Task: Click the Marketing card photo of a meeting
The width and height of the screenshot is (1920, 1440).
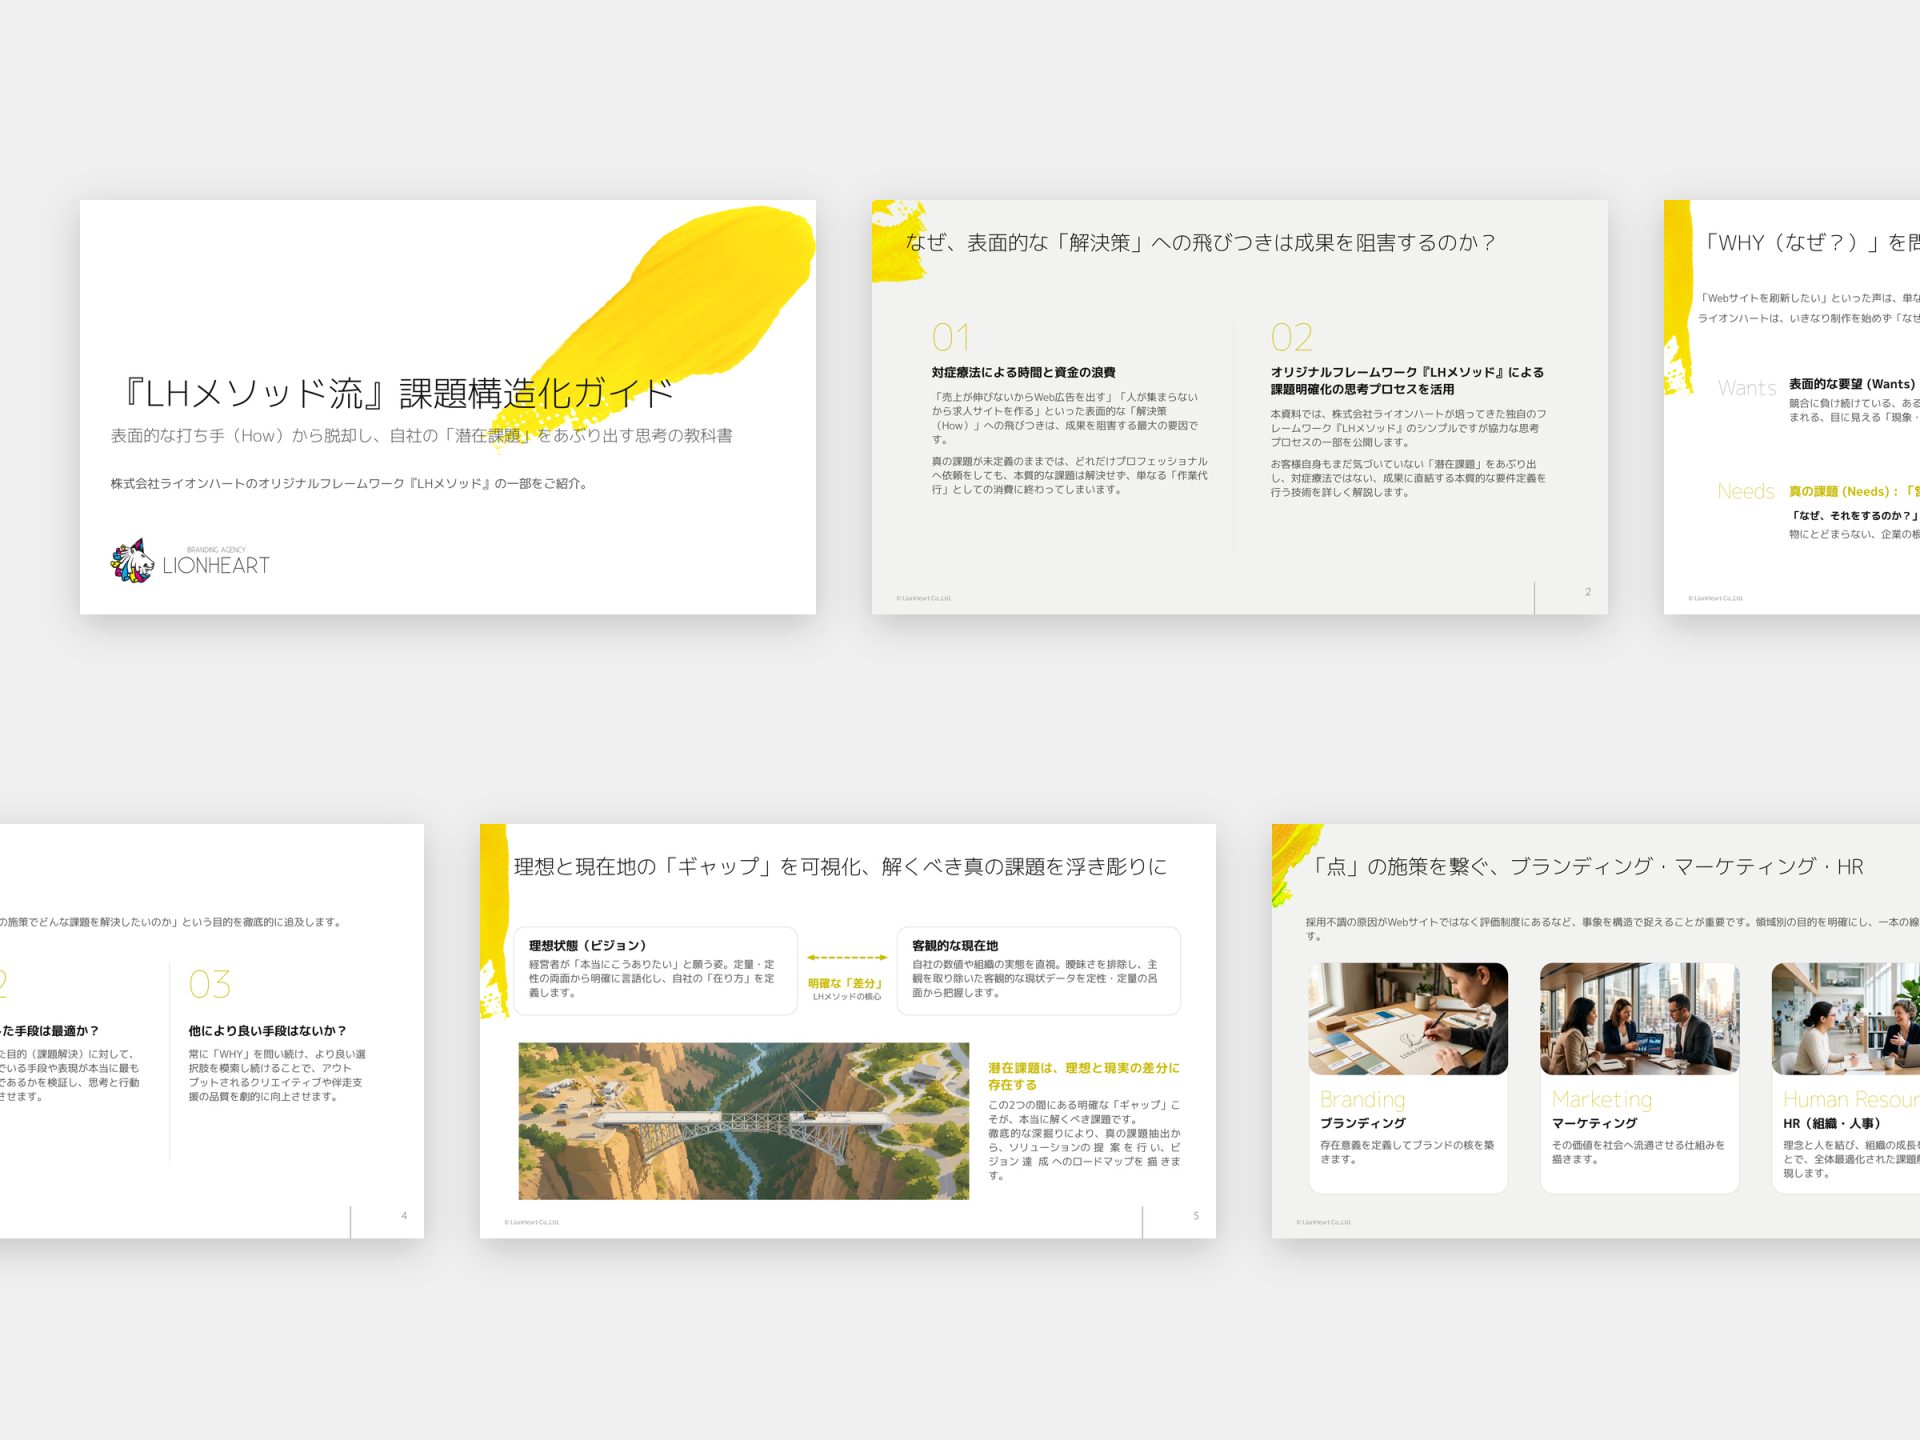Action: coord(1640,1019)
